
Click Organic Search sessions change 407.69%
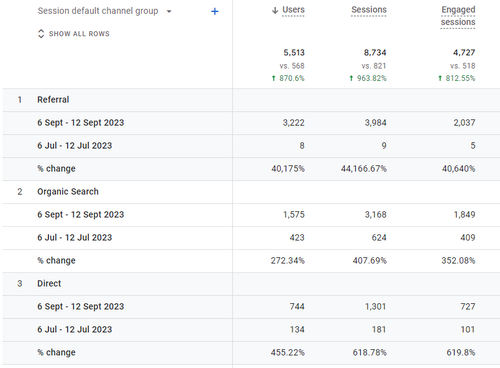coord(370,261)
